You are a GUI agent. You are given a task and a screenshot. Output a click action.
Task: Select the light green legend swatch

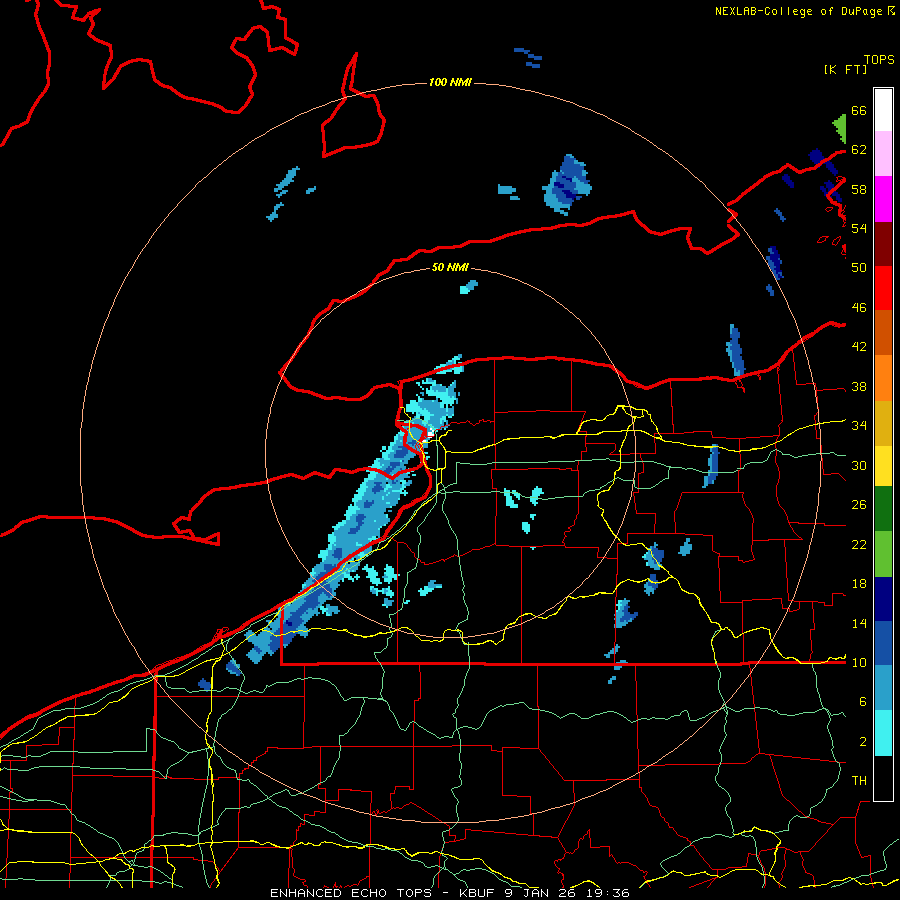pyautogui.click(x=883, y=553)
